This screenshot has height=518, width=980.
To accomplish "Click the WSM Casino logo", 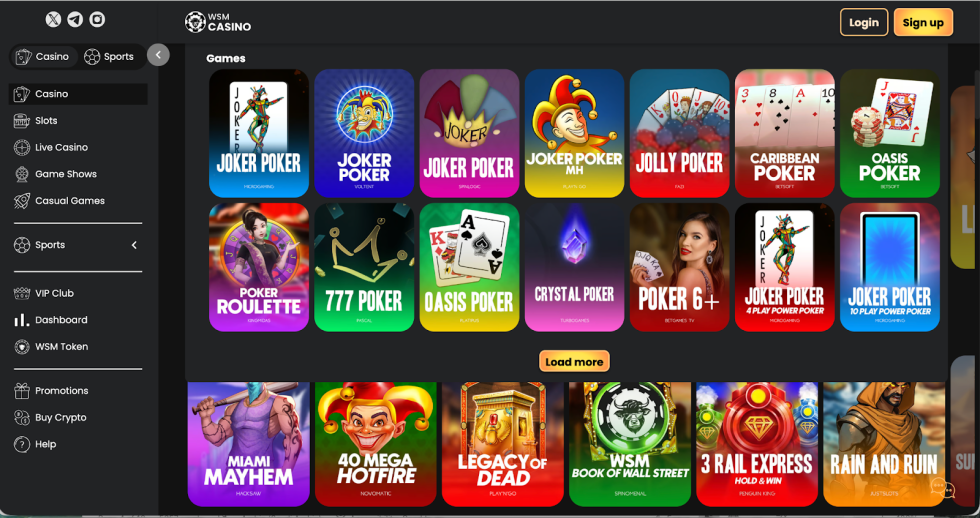I will (218, 22).
